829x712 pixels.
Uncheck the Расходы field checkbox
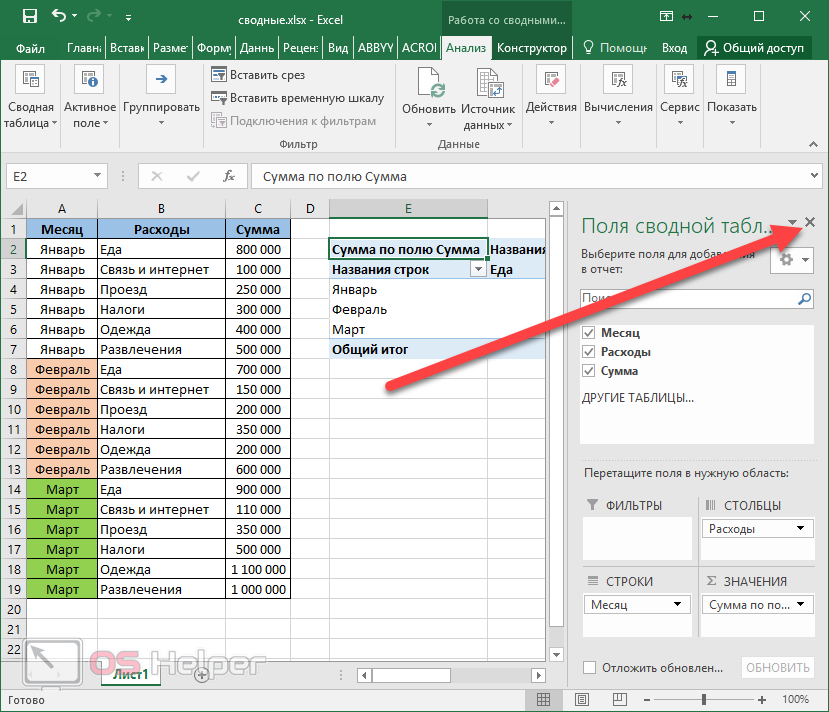[589, 352]
